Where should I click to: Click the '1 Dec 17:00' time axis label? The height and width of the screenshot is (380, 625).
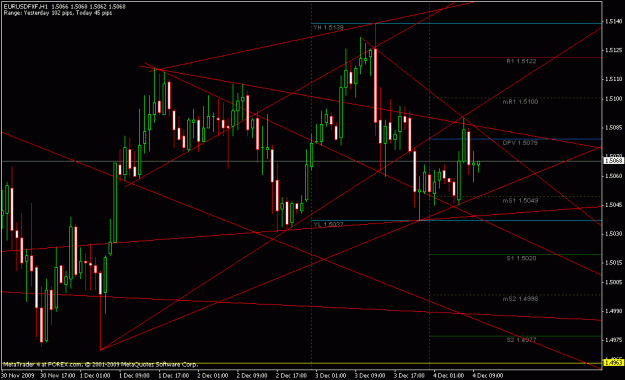coord(173,375)
